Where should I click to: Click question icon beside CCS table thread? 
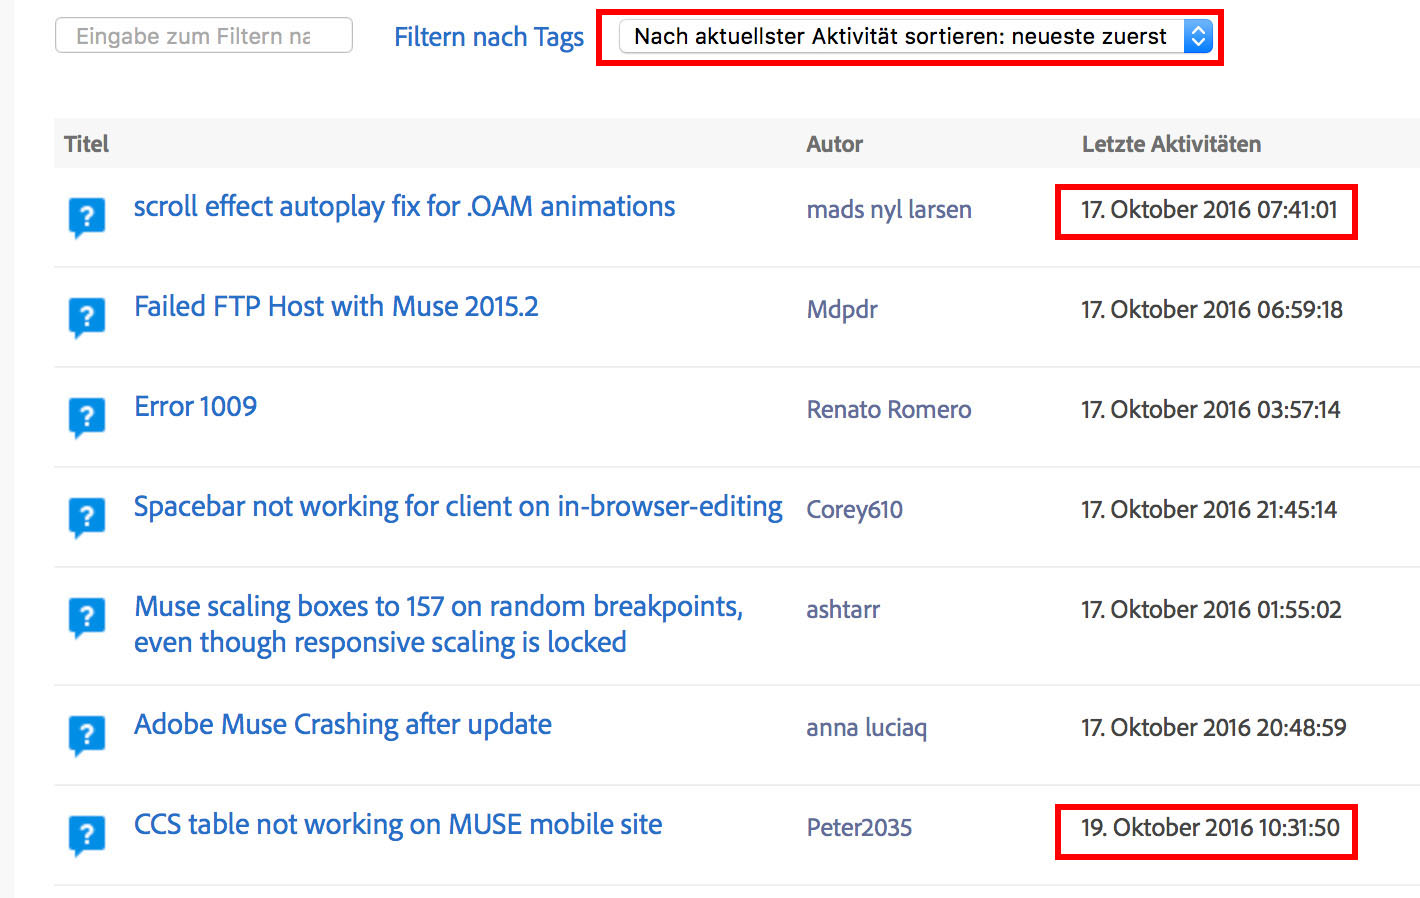87,835
